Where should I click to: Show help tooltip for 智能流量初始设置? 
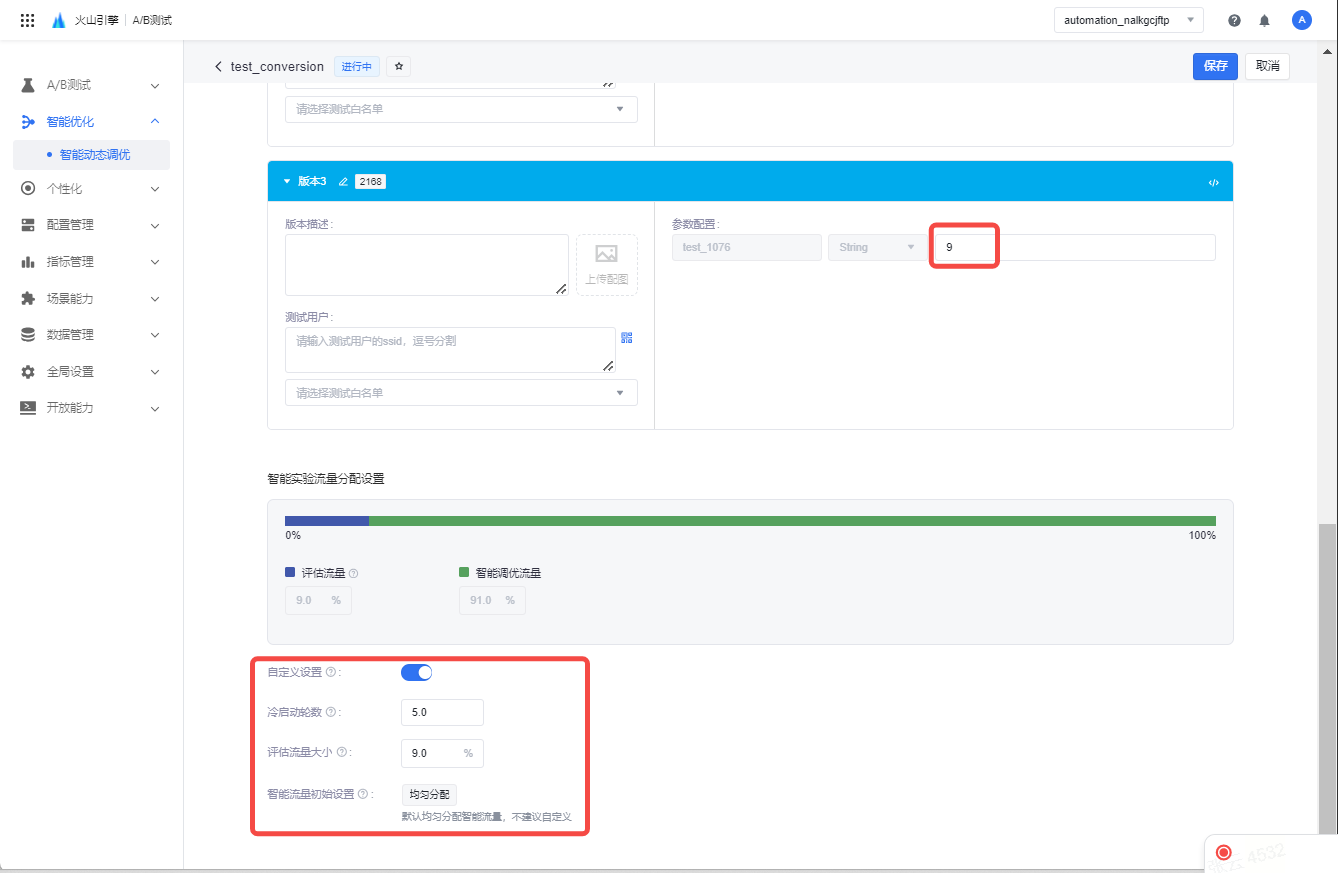click(x=363, y=794)
